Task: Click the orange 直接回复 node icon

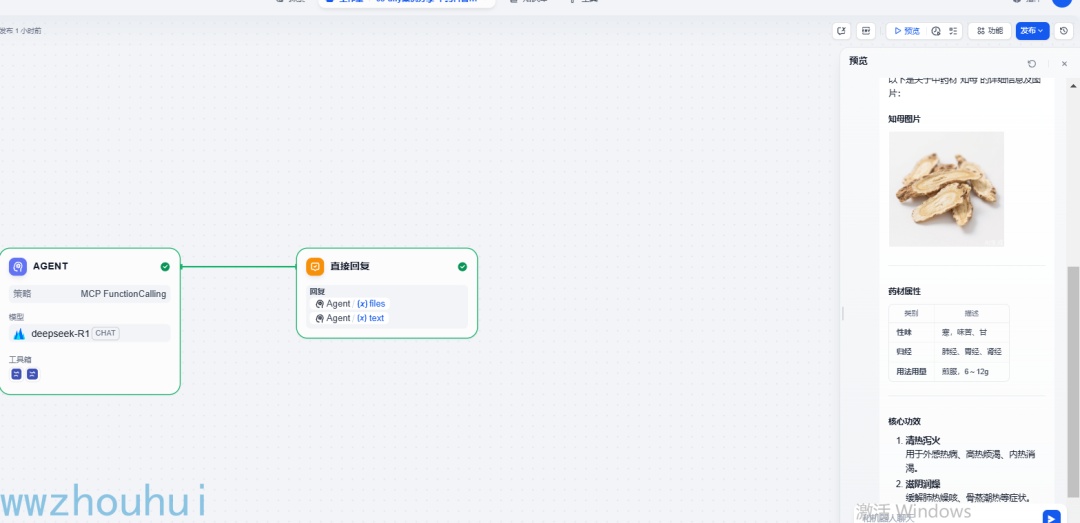Action: pos(315,267)
